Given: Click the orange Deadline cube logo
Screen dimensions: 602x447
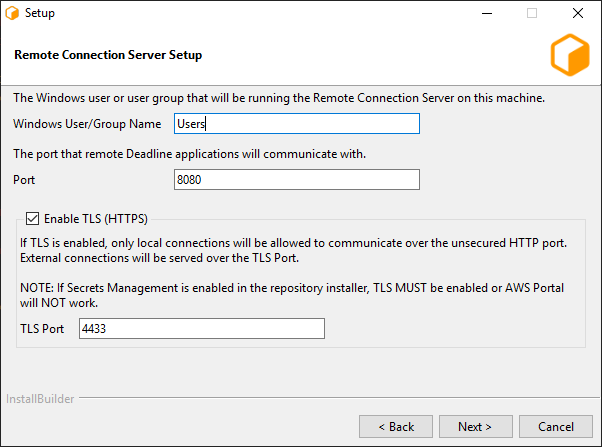Looking at the screenshot, I should coord(570,55).
